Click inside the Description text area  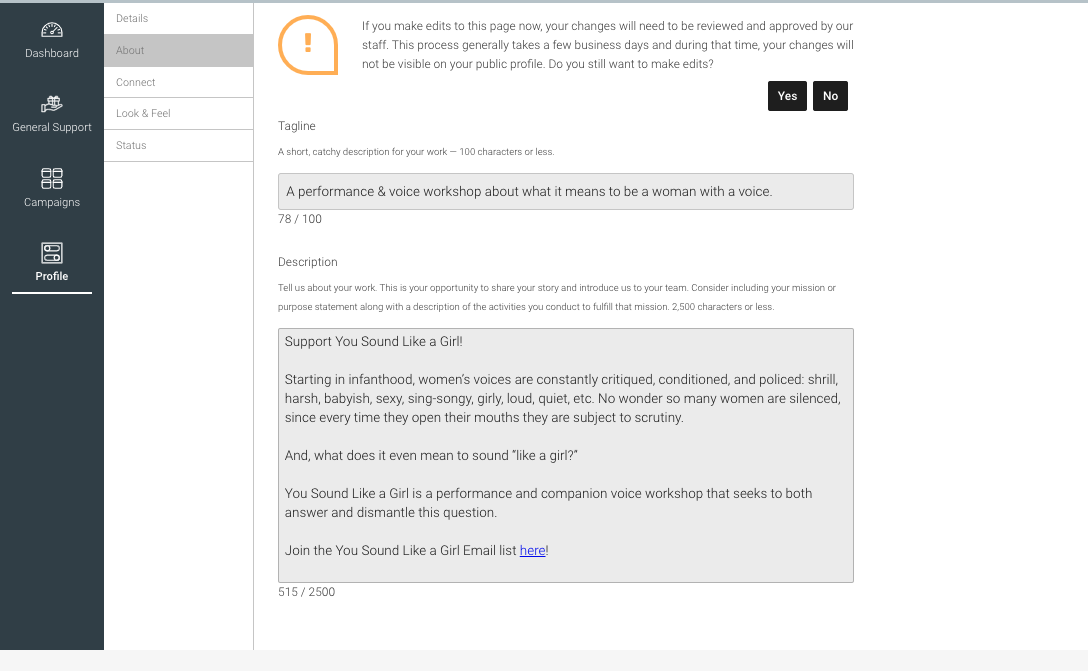(566, 455)
